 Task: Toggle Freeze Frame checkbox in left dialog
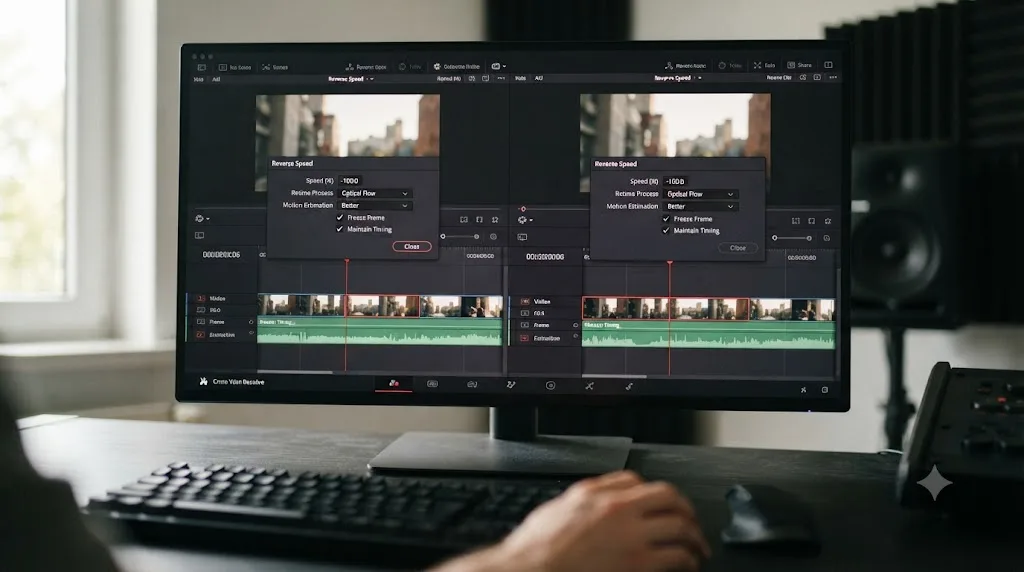[x=340, y=217]
